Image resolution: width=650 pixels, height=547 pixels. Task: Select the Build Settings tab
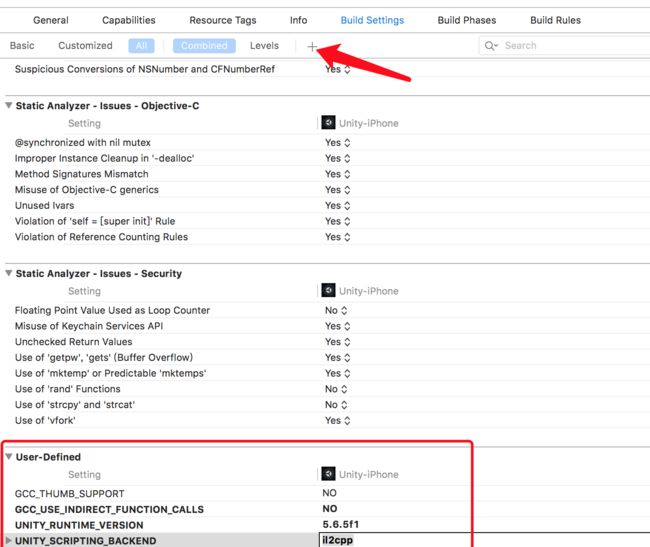[x=372, y=20]
